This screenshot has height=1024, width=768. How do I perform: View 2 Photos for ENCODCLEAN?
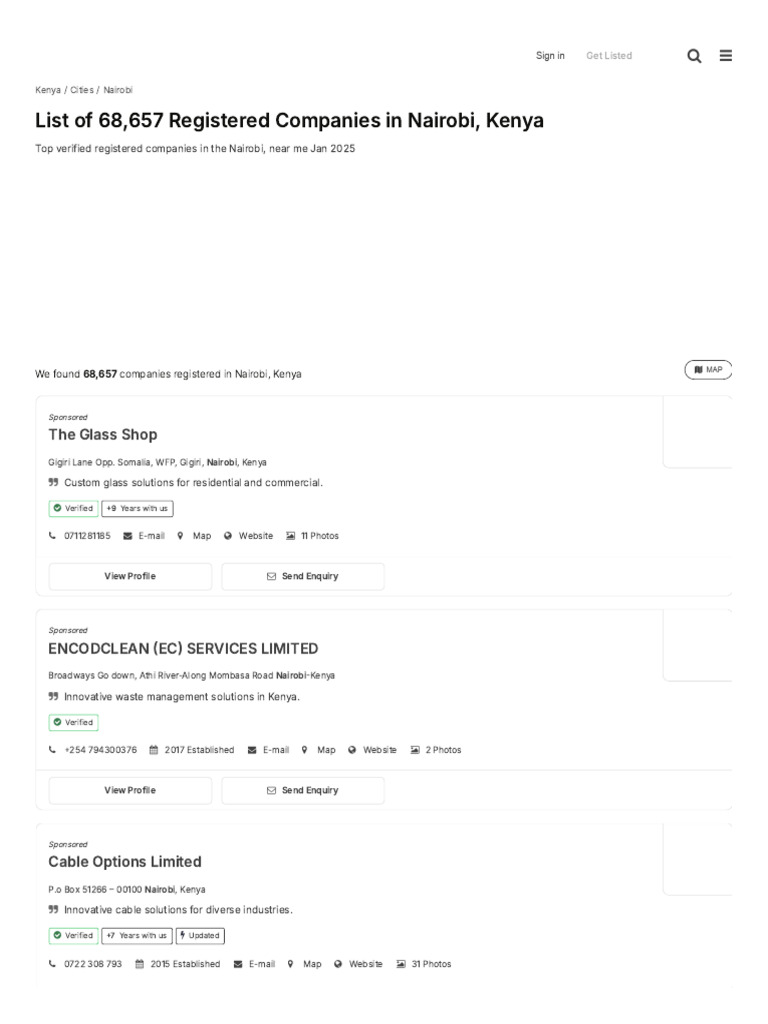click(436, 750)
